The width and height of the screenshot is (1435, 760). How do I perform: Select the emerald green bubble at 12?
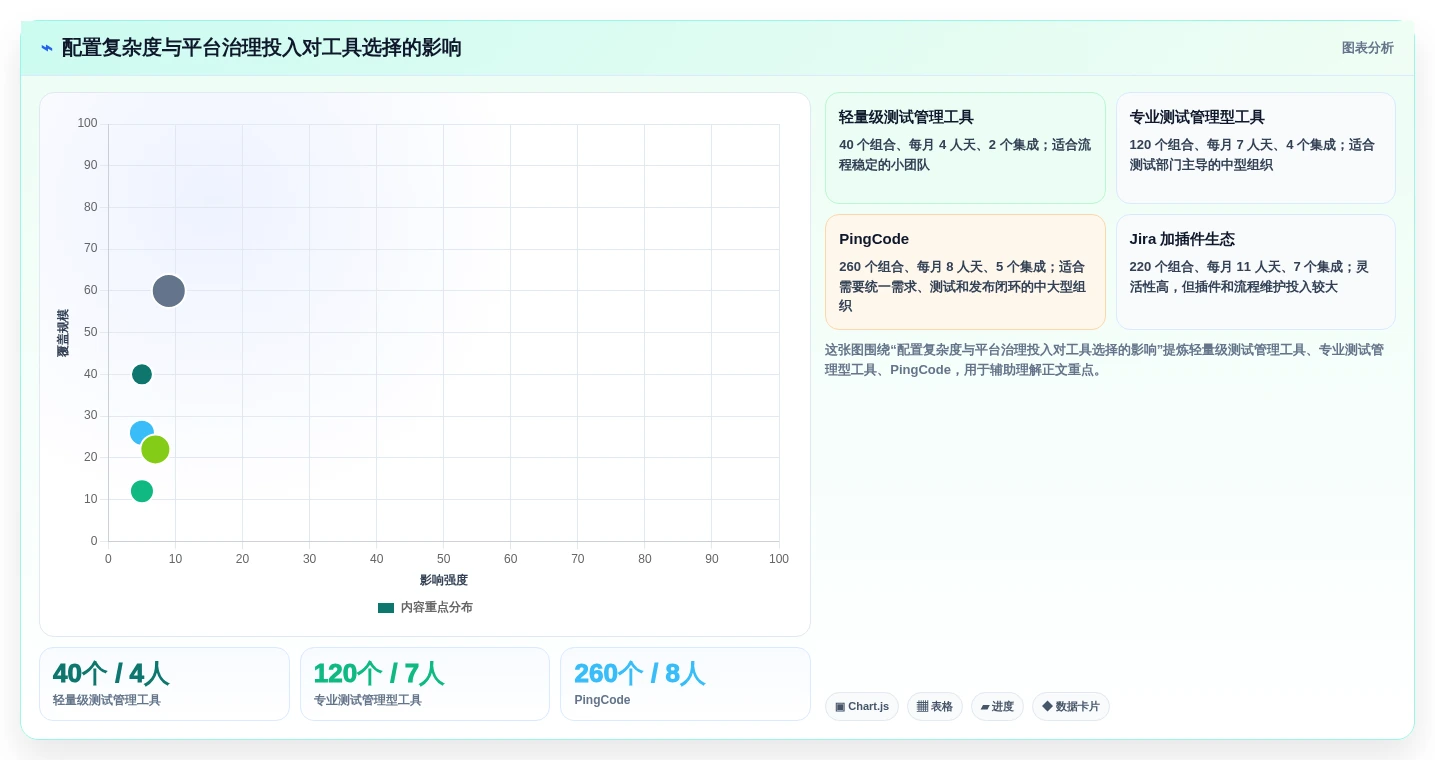[x=142, y=491]
